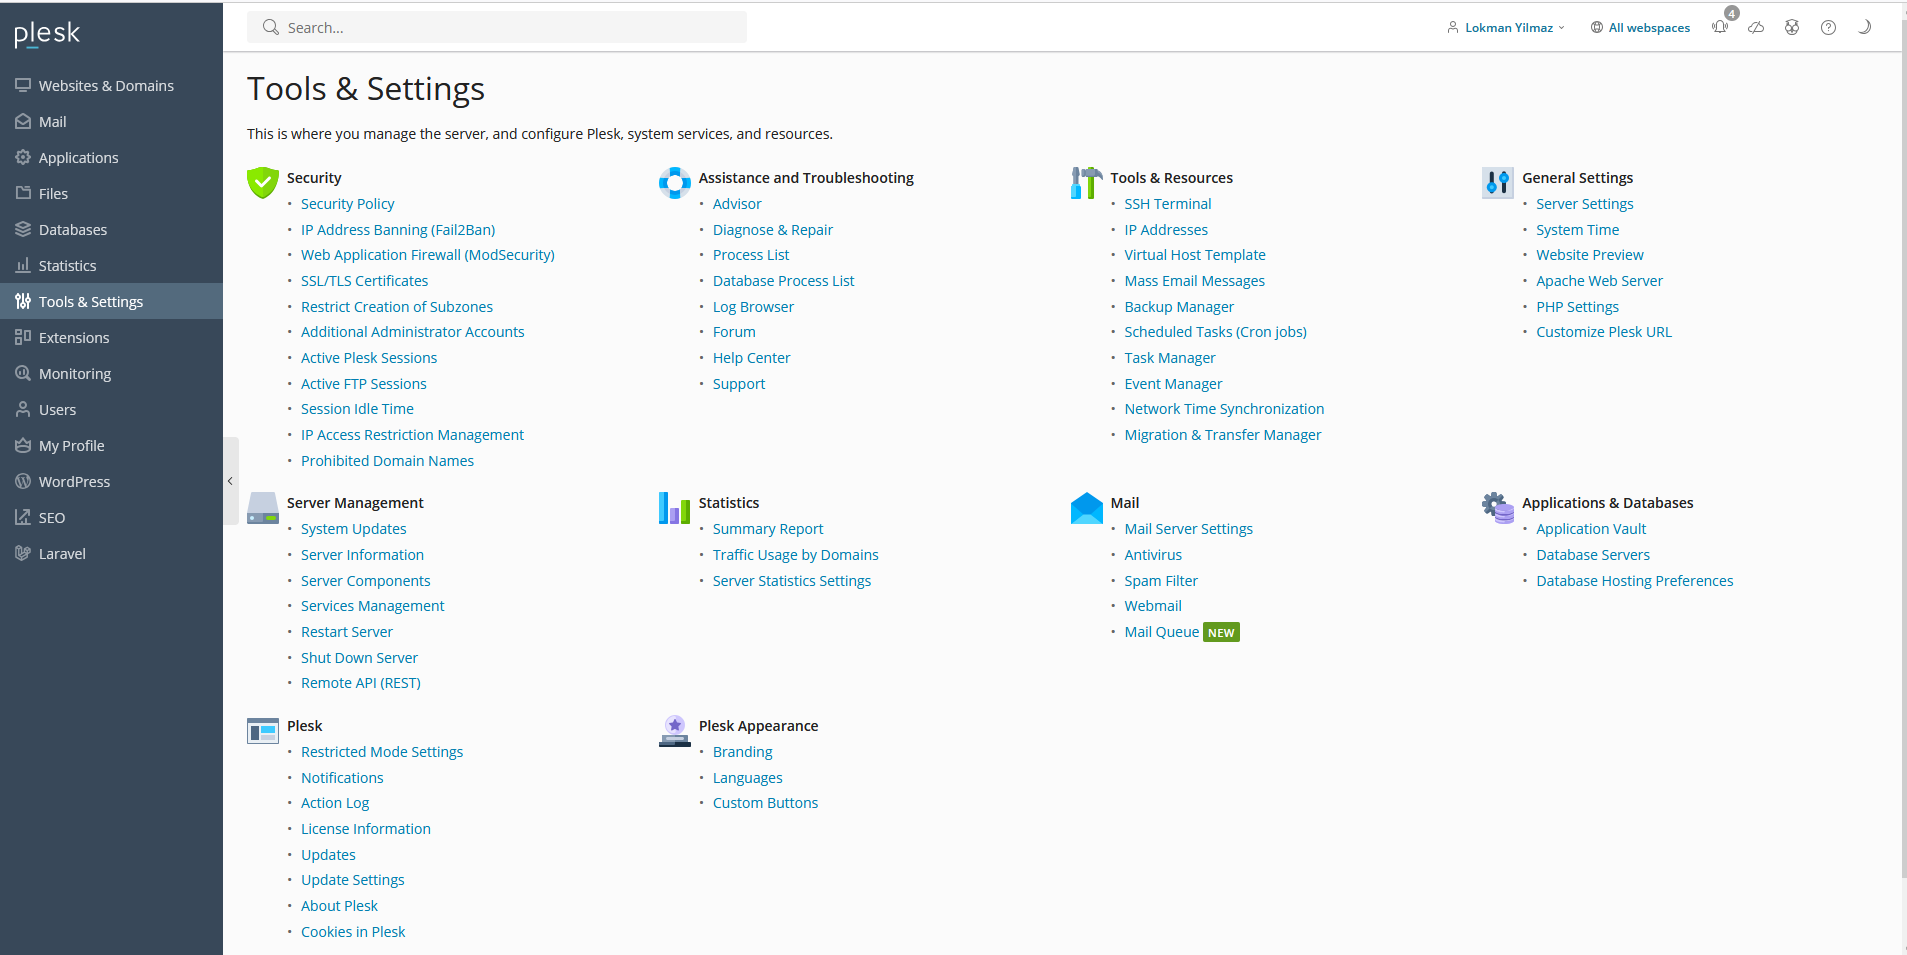Click the Plesk Appearance star icon

point(675,731)
